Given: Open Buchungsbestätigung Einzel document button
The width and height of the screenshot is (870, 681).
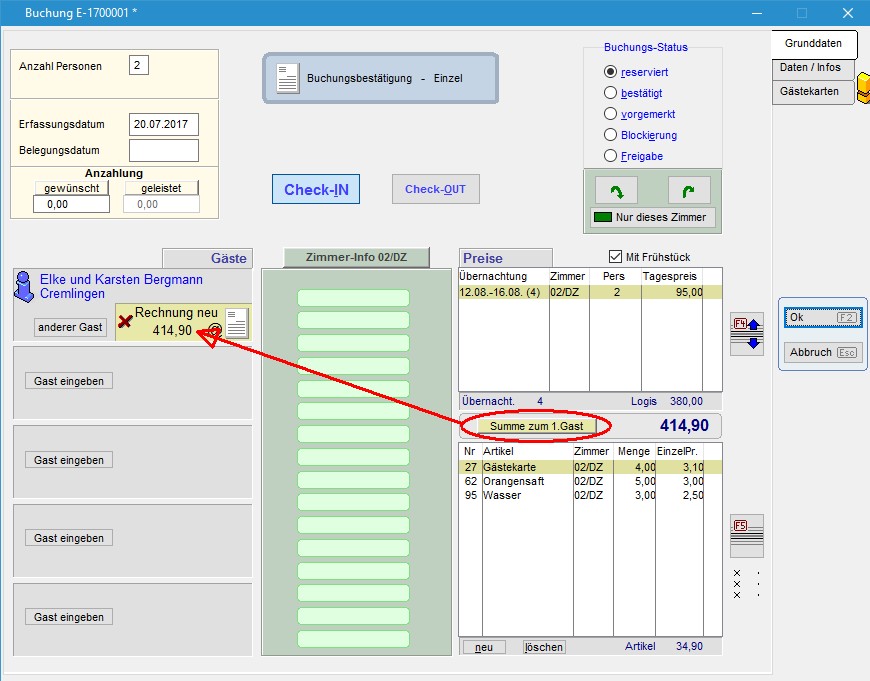Looking at the screenshot, I should pos(380,78).
